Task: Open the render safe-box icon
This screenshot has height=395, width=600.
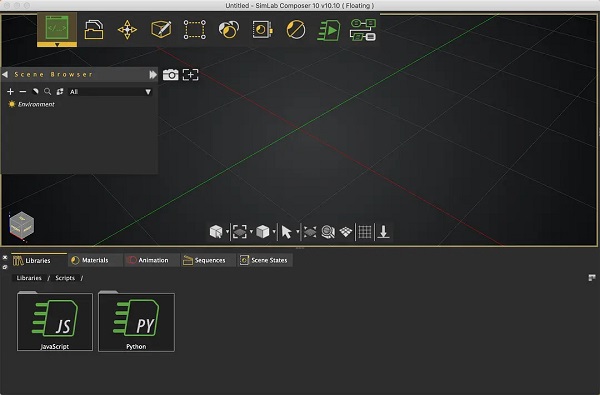Action: [262, 29]
